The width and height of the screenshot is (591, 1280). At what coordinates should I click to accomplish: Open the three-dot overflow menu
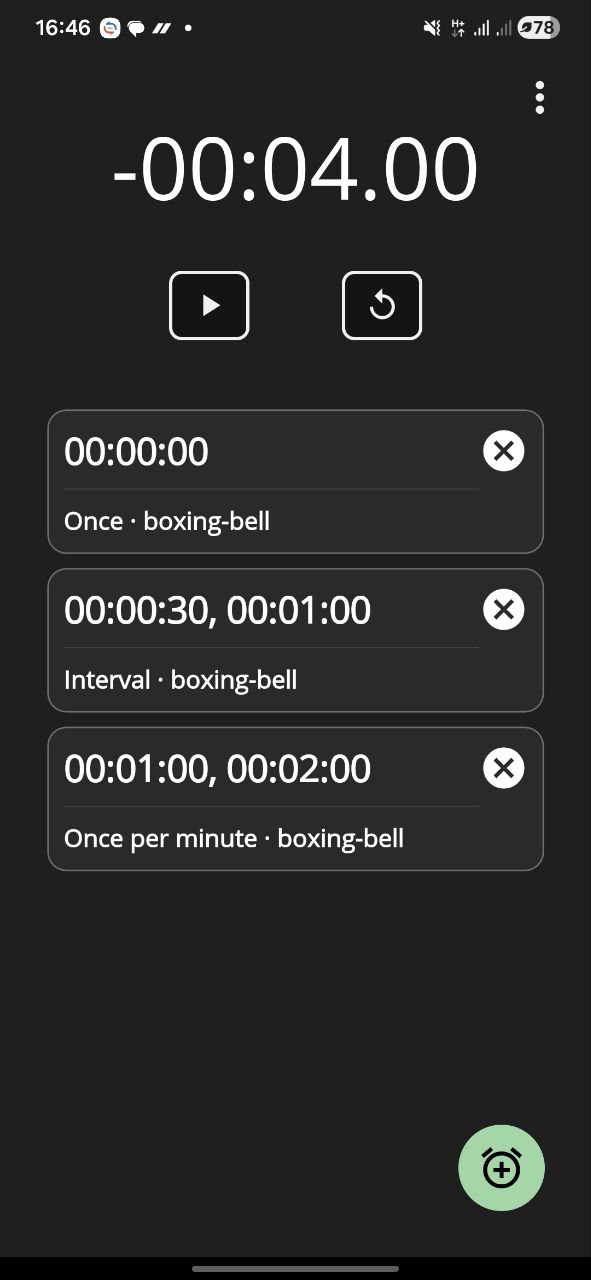[539, 97]
